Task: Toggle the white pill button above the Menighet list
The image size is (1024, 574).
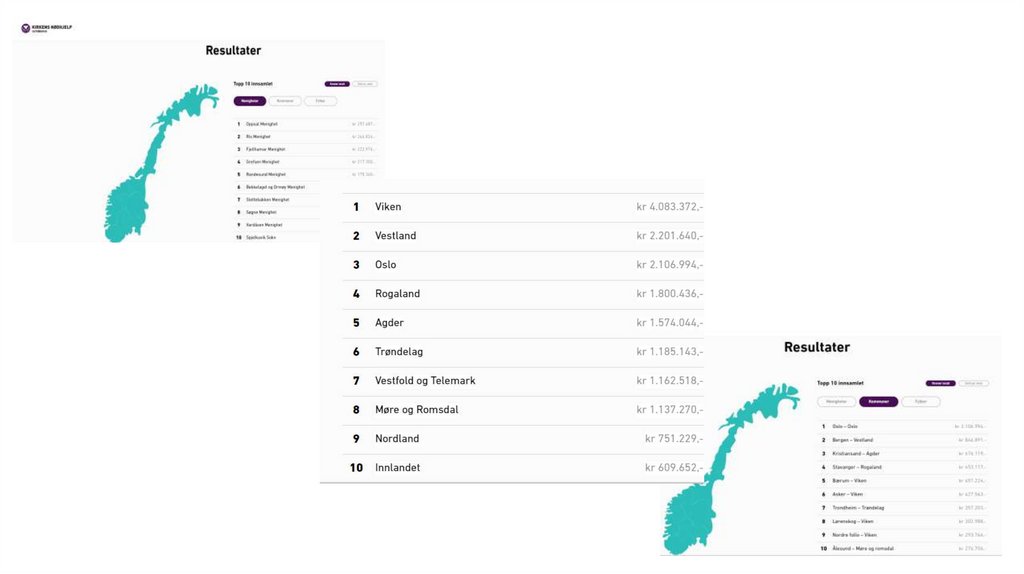Action: pos(365,84)
